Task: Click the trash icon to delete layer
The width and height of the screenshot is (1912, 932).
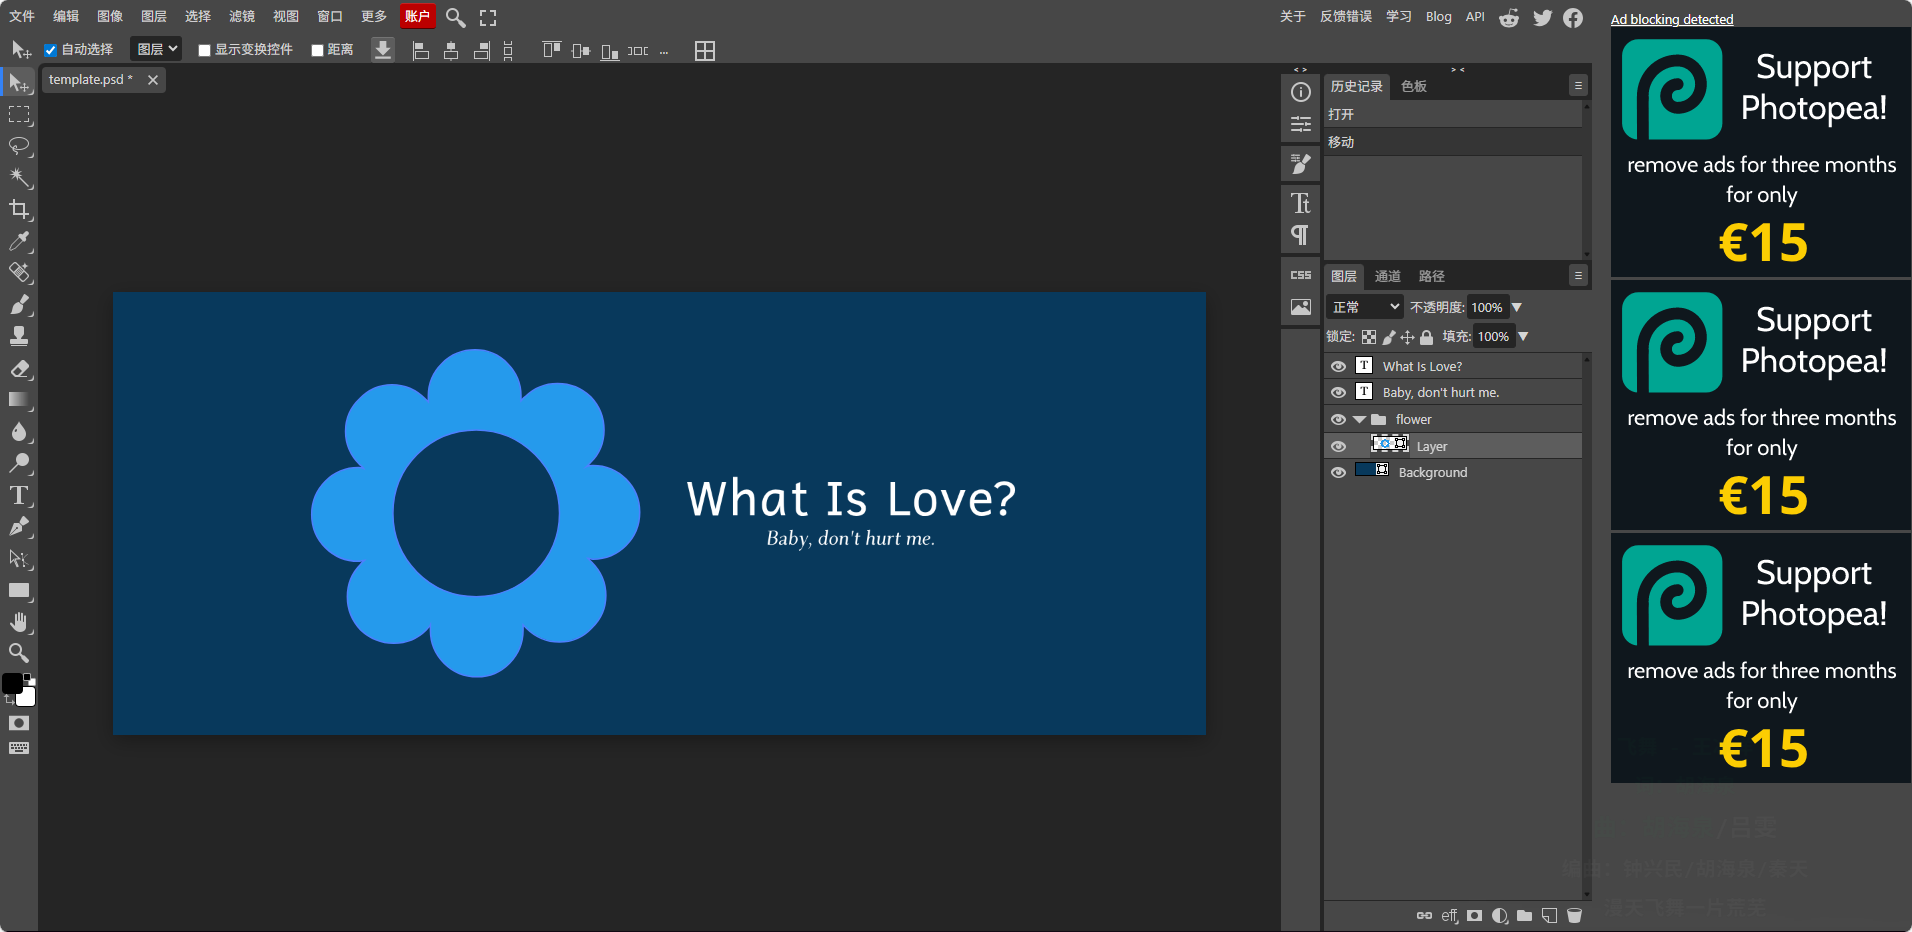Action: (1574, 915)
